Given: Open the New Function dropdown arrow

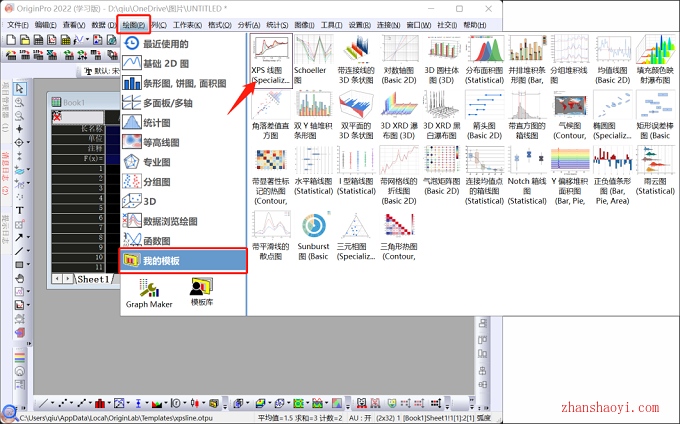Looking at the screenshot, I should tap(88, 40).
